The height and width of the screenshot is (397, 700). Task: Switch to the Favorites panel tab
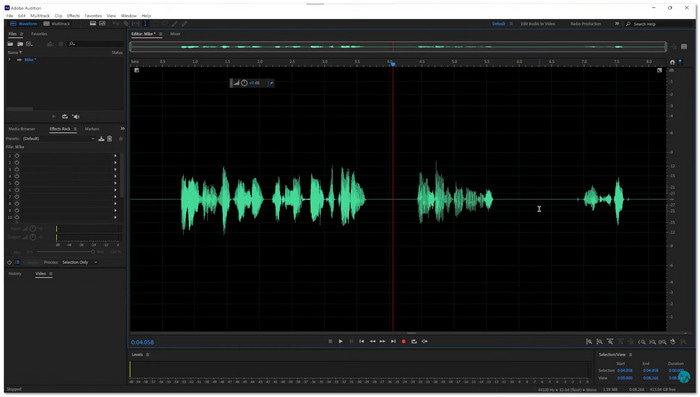[x=39, y=34]
